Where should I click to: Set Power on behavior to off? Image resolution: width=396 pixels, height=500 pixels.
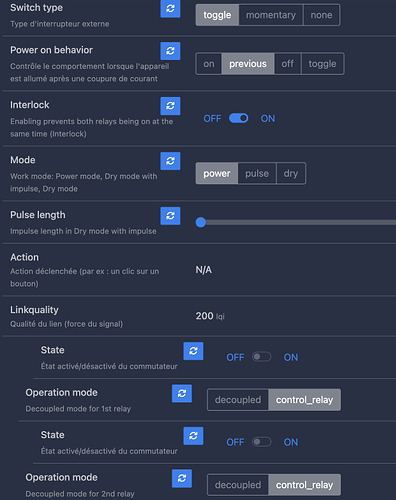(288, 64)
